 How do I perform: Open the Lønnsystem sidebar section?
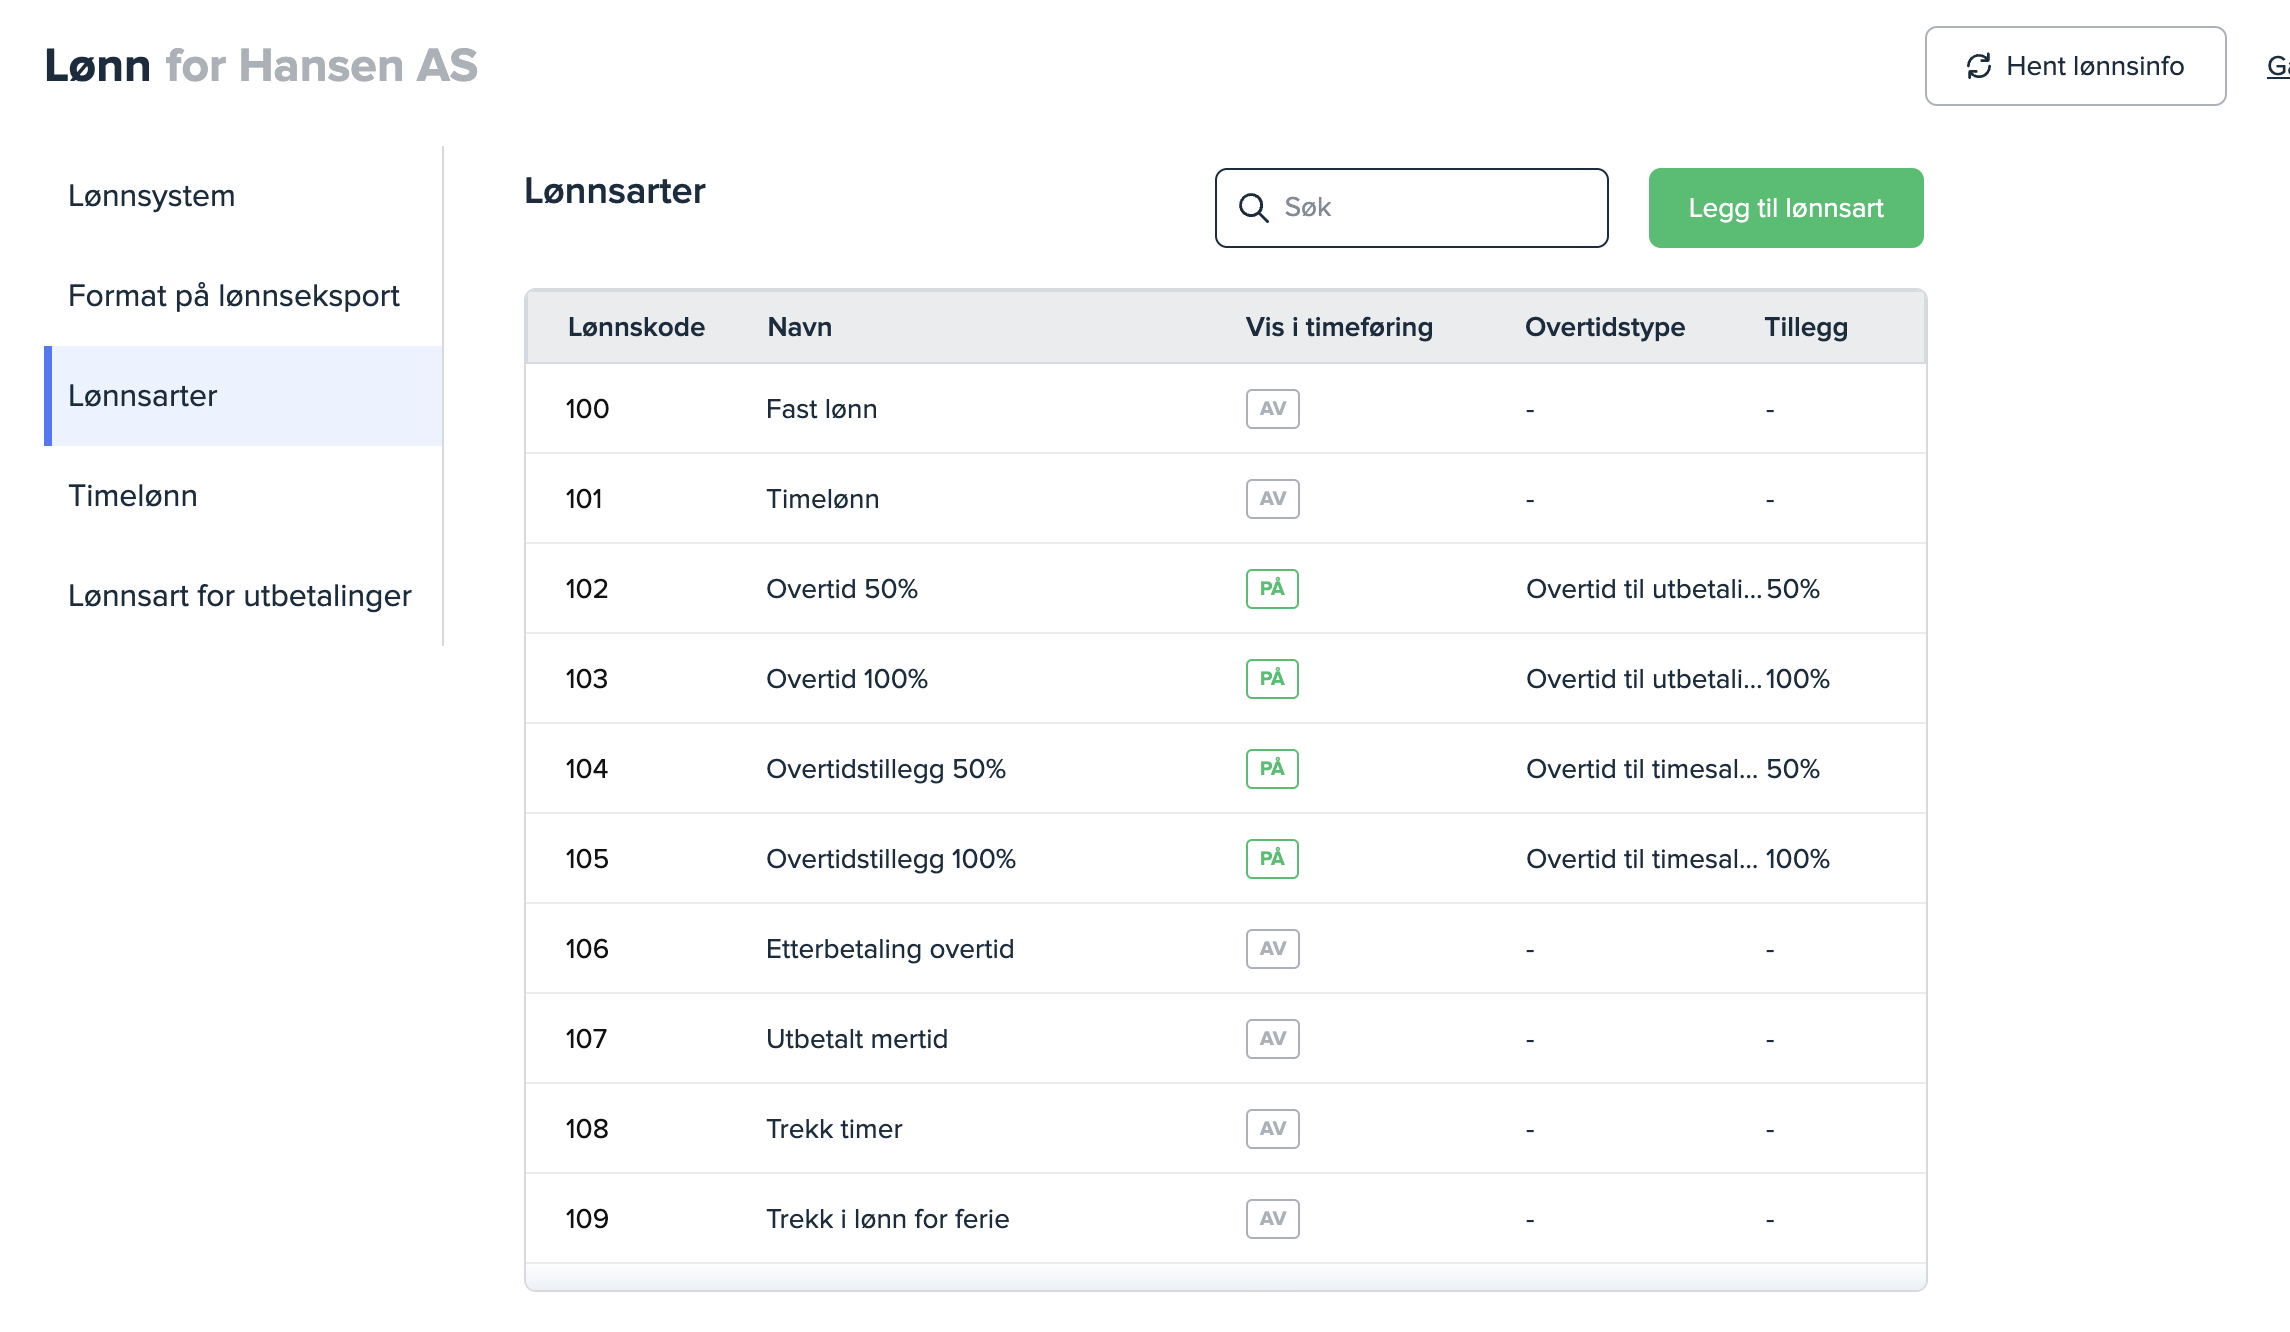(152, 196)
